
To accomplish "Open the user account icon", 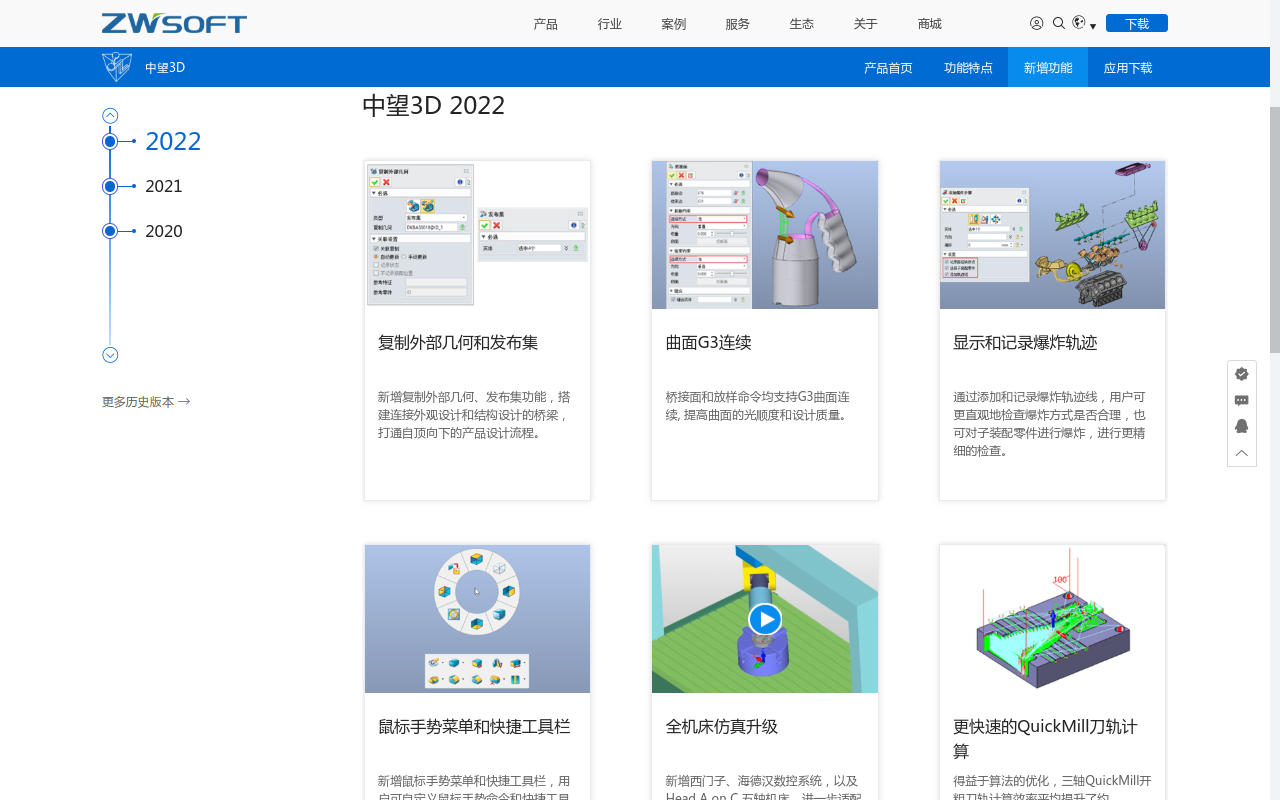I will (1036, 23).
